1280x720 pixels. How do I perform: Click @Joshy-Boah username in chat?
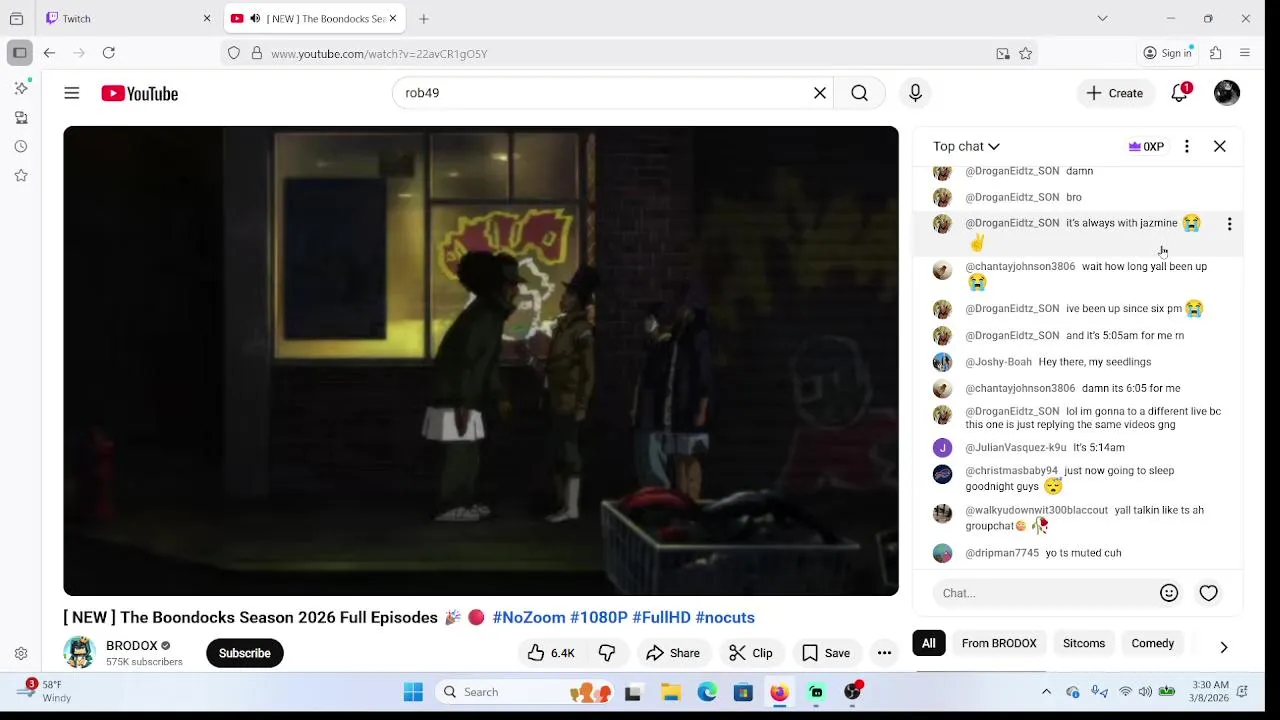click(x=998, y=362)
